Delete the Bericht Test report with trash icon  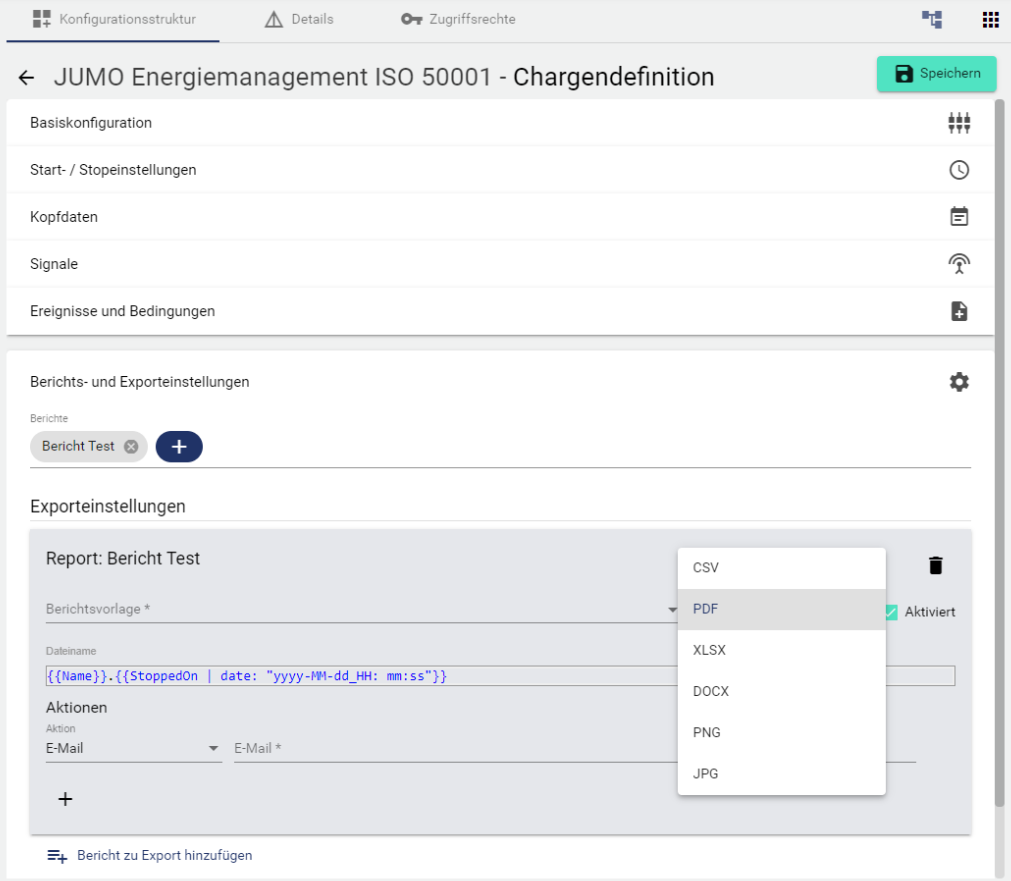[x=935, y=565]
